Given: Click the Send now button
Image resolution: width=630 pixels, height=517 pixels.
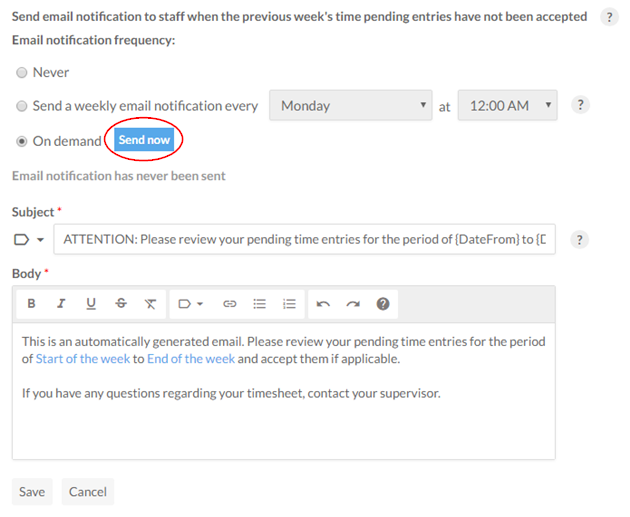Looking at the screenshot, I should tap(145, 140).
